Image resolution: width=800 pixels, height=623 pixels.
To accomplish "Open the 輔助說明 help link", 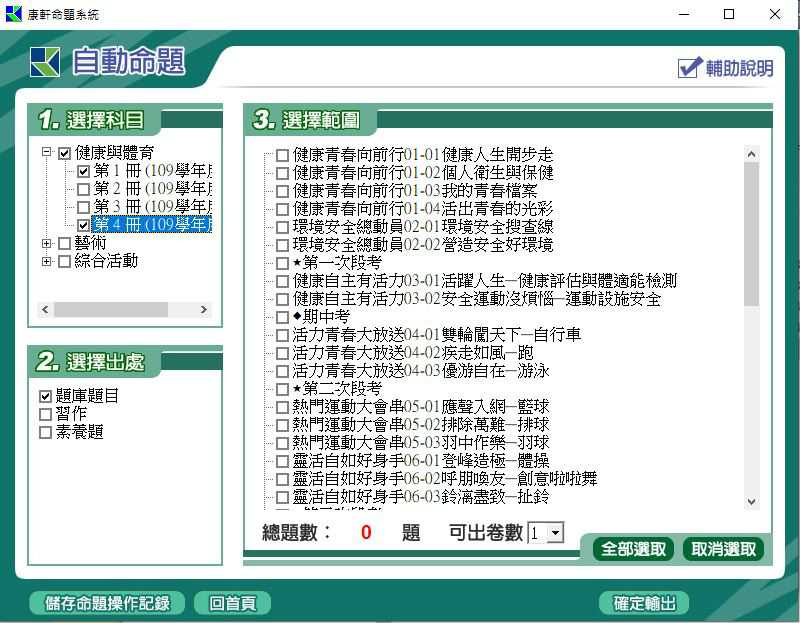I will (726, 67).
